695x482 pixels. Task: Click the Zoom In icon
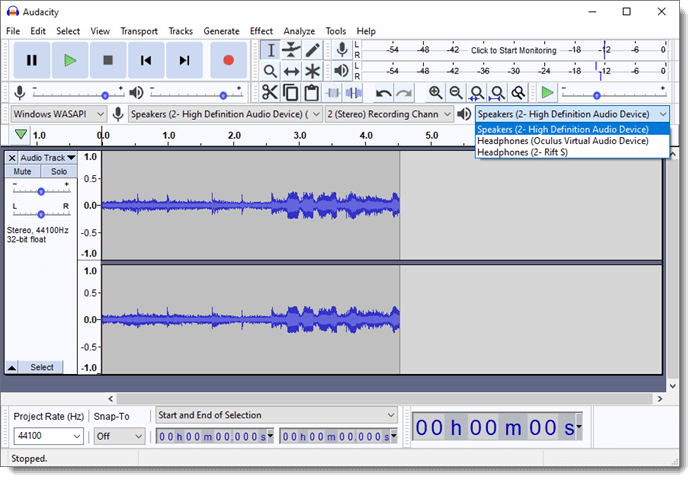coord(435,93)
